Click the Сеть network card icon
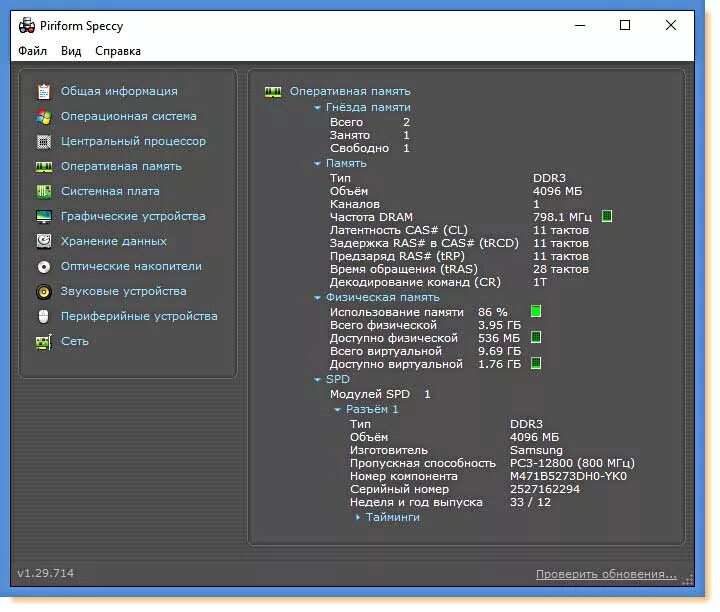720x612 pixels. point(44,342)
